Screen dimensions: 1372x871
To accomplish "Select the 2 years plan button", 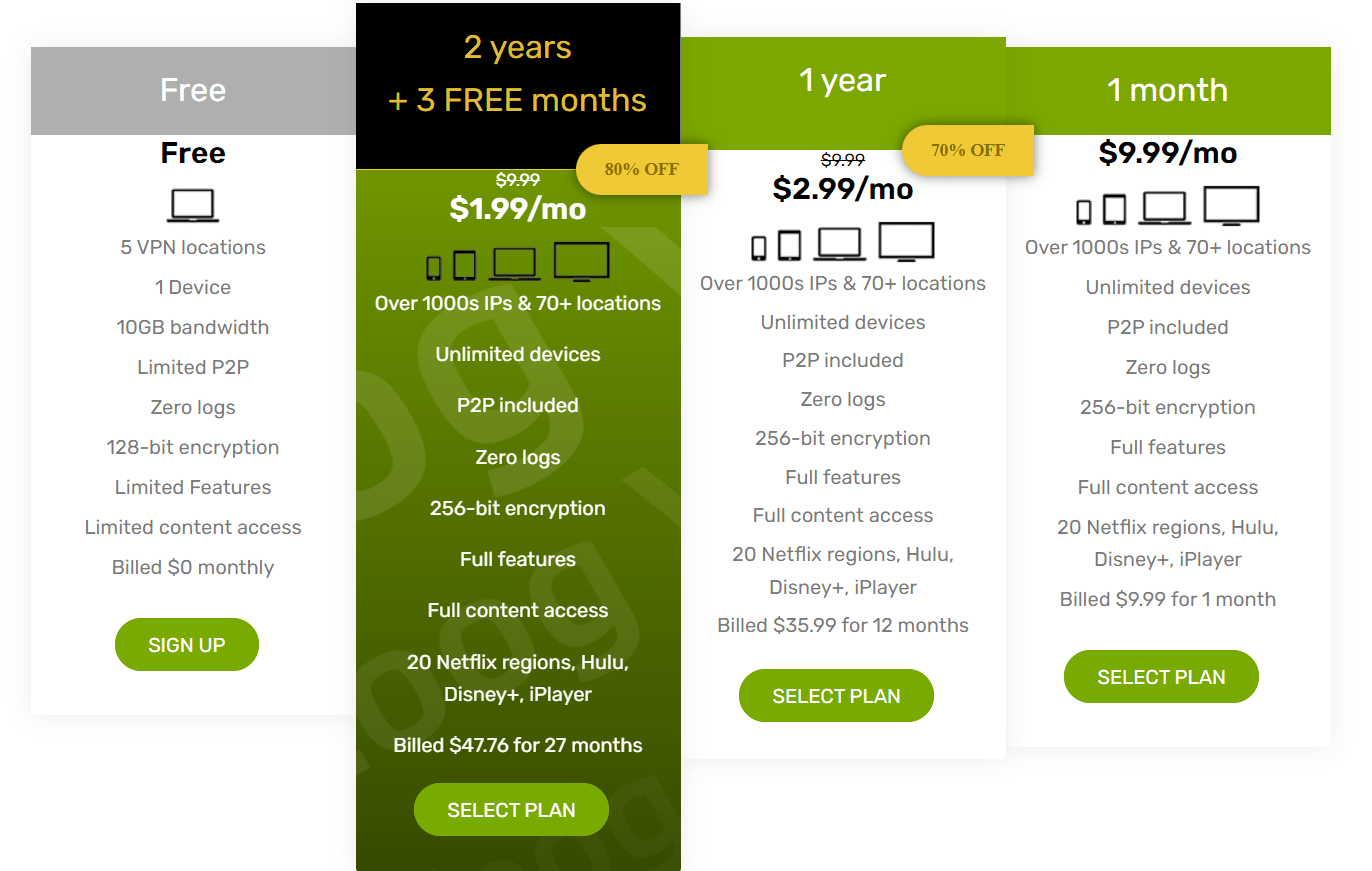I will tap(511, 810).
